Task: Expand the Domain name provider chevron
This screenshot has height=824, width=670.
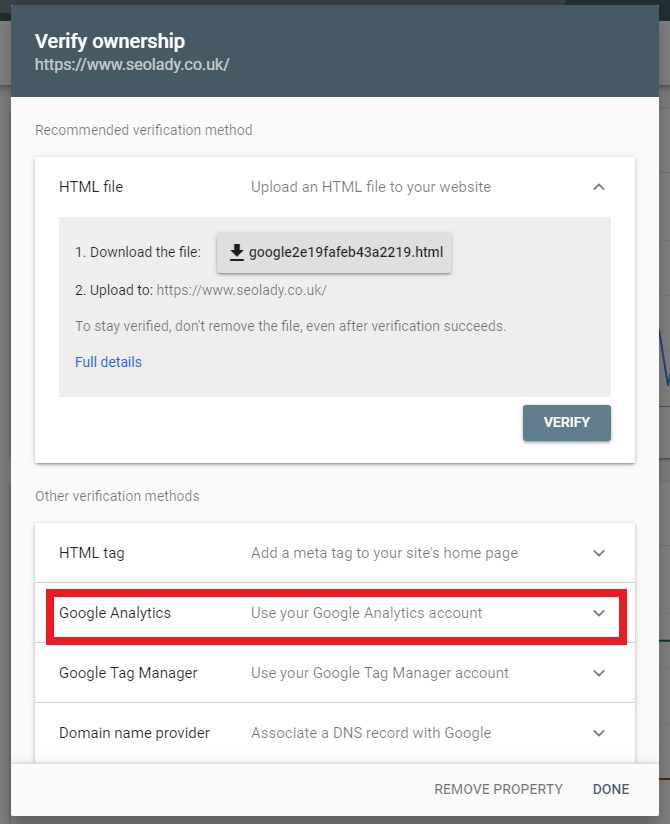Action: coord(599,733)
